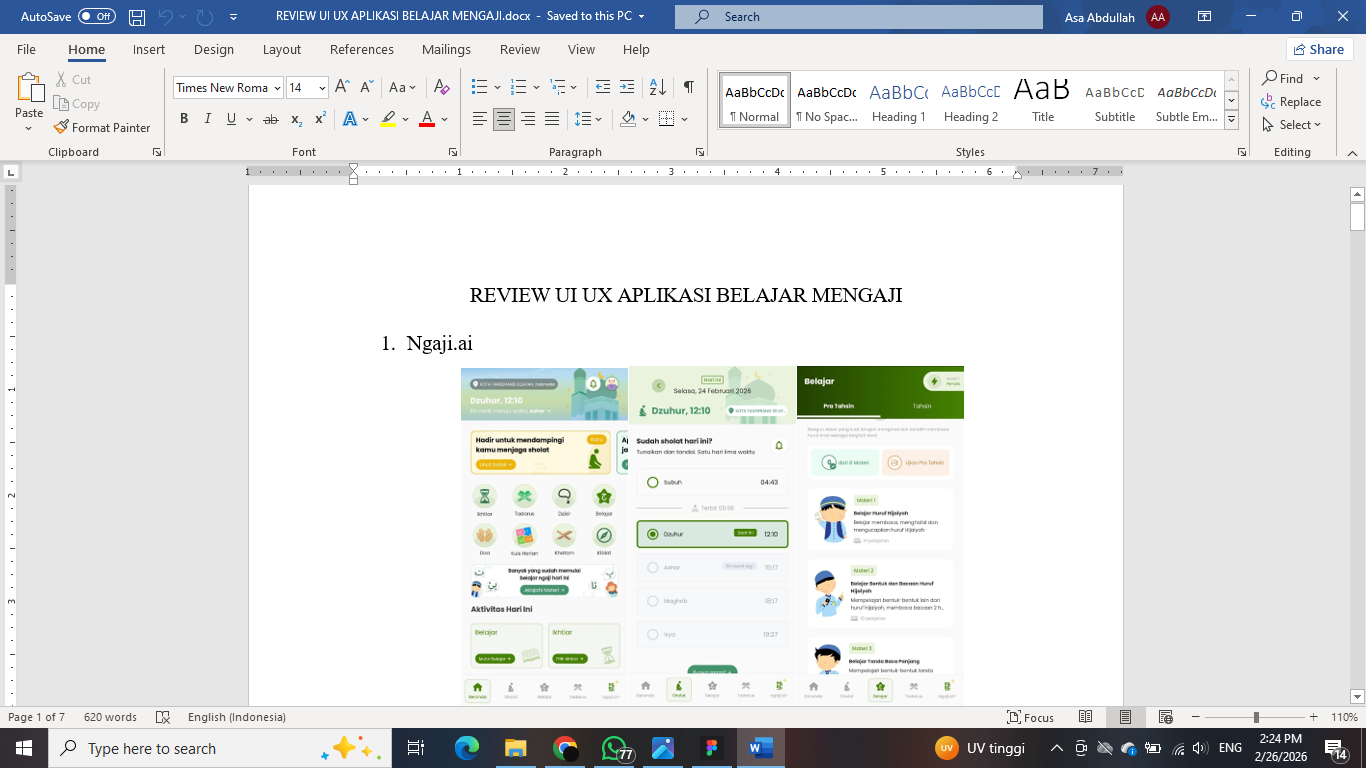Open the Select dropdown in Editing
Viewport: 1366px width, 768px height.
(x=1292, y=125)
